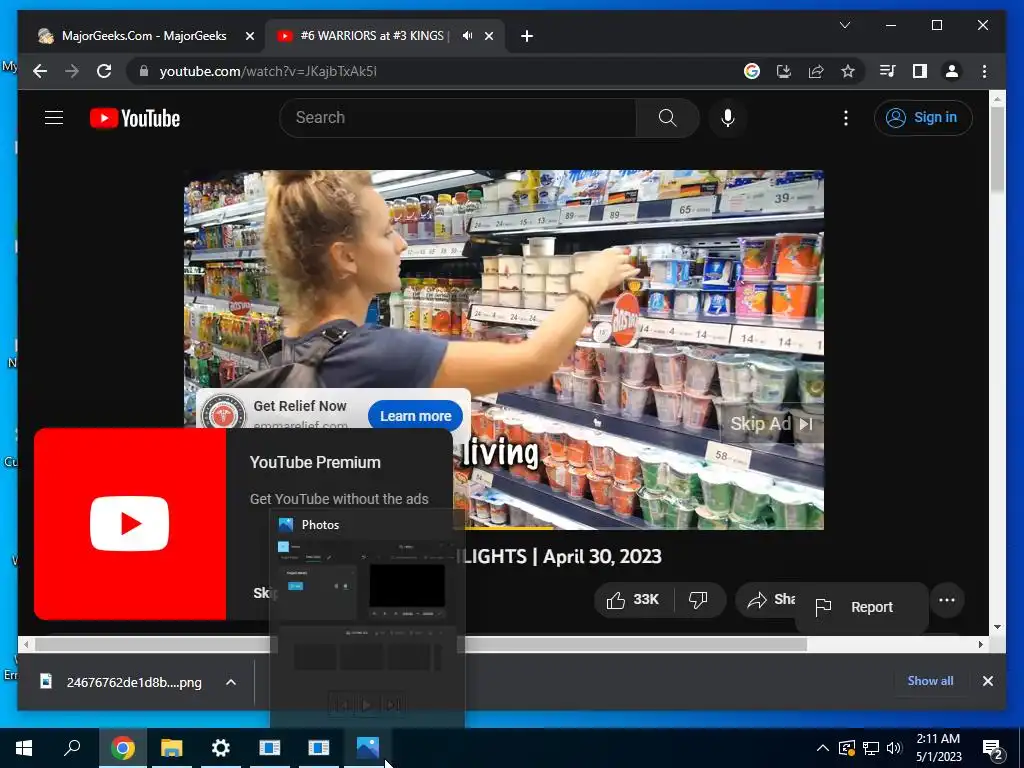Open the Chrome three-dot menu

[x=984, y=71]
